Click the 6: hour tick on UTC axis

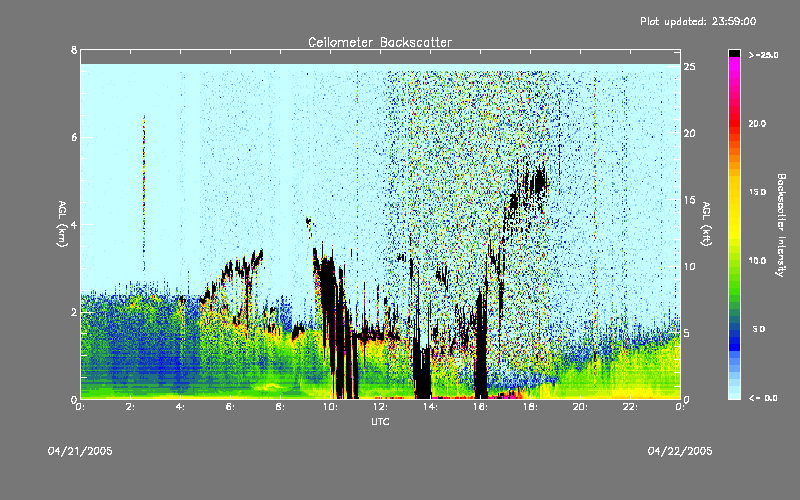230,407
